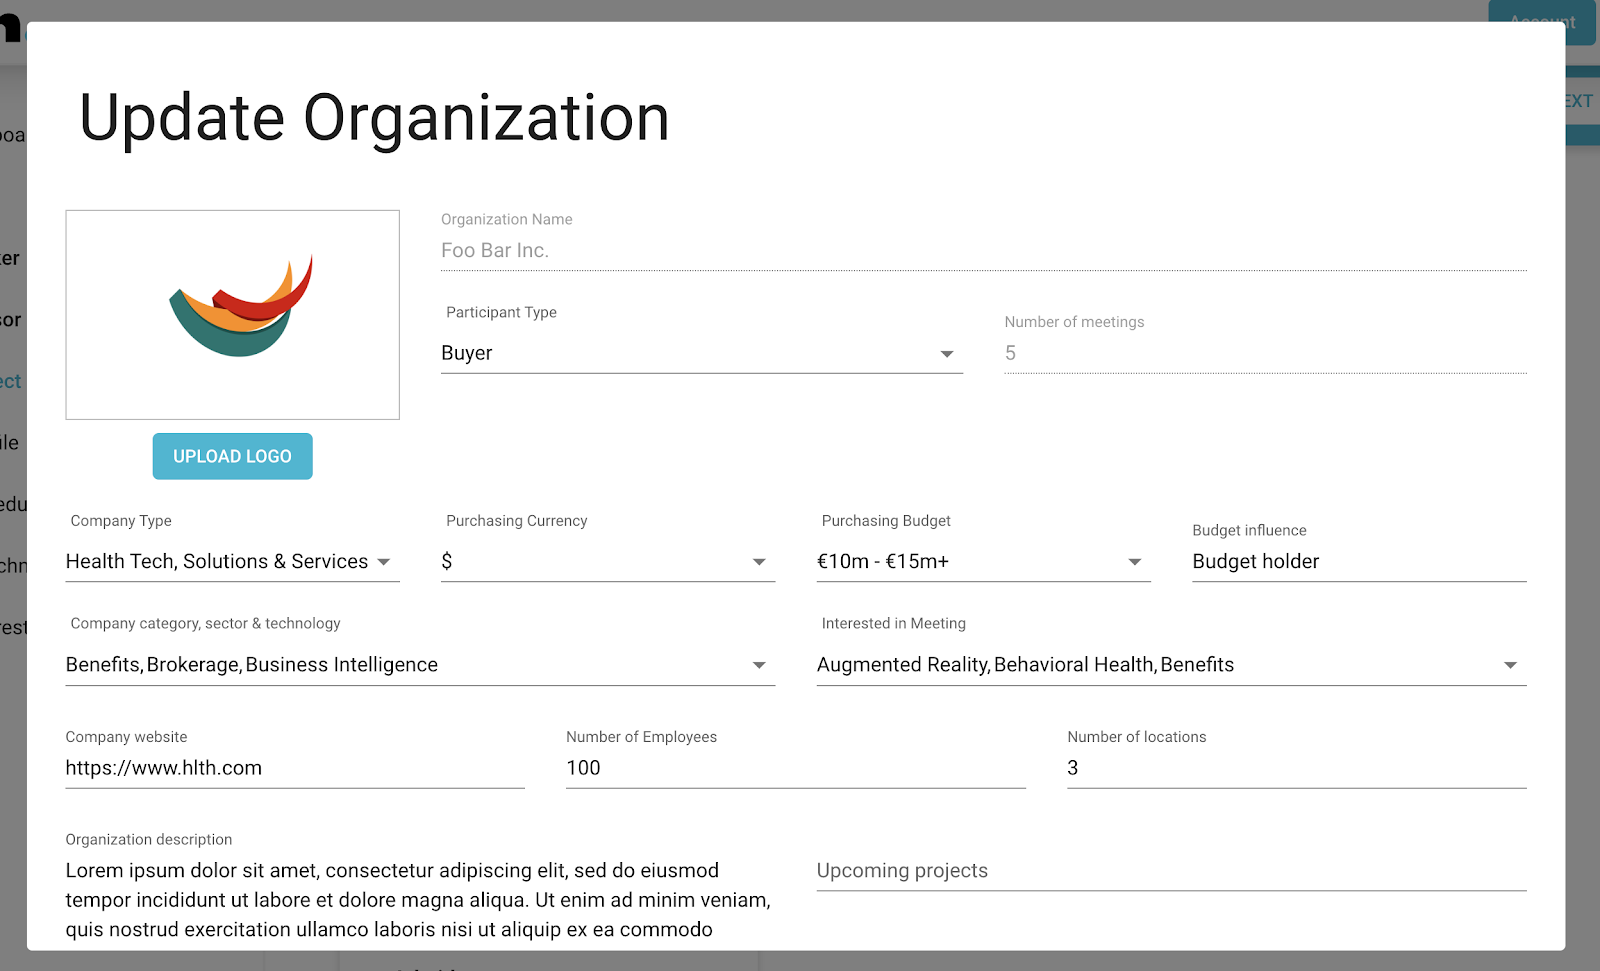
Task: Click the Purchasing Budget label
Action: [x=886, y=521]
